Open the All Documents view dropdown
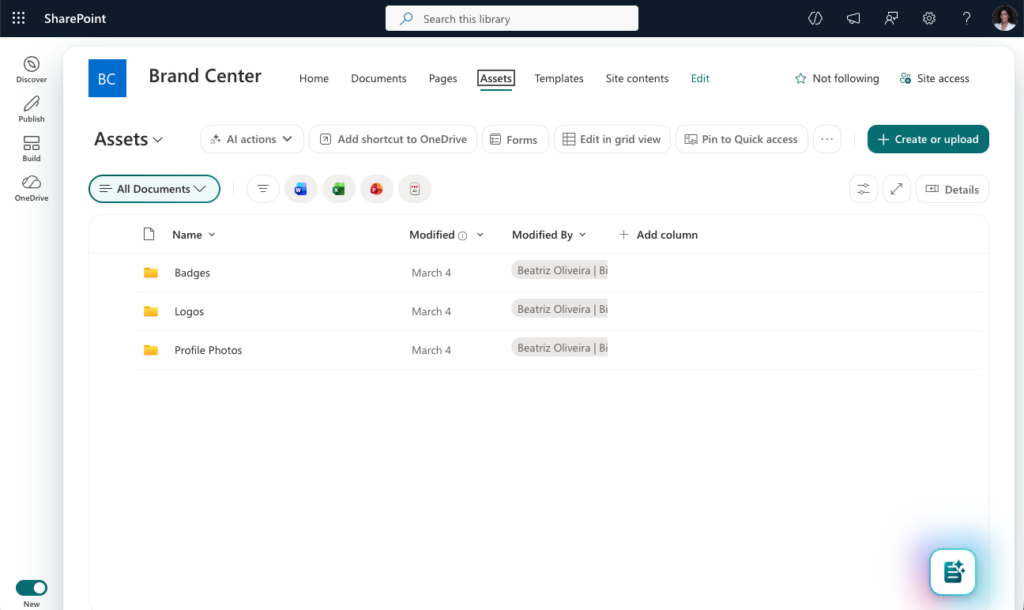This screenshot has height=610, width=1024. 154,189
